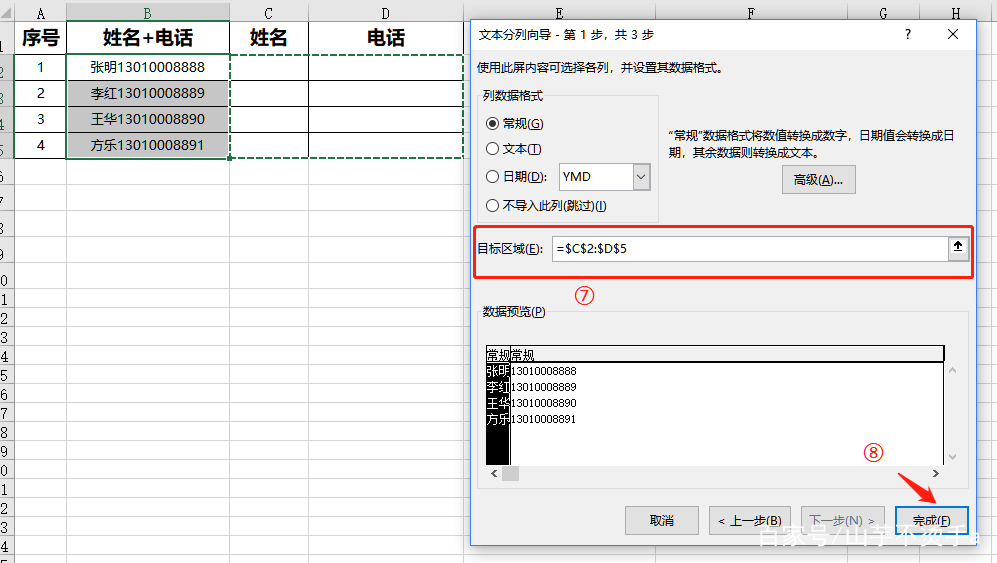
Task: Click cell 方乐13010008891
Action: click(148, 146)
